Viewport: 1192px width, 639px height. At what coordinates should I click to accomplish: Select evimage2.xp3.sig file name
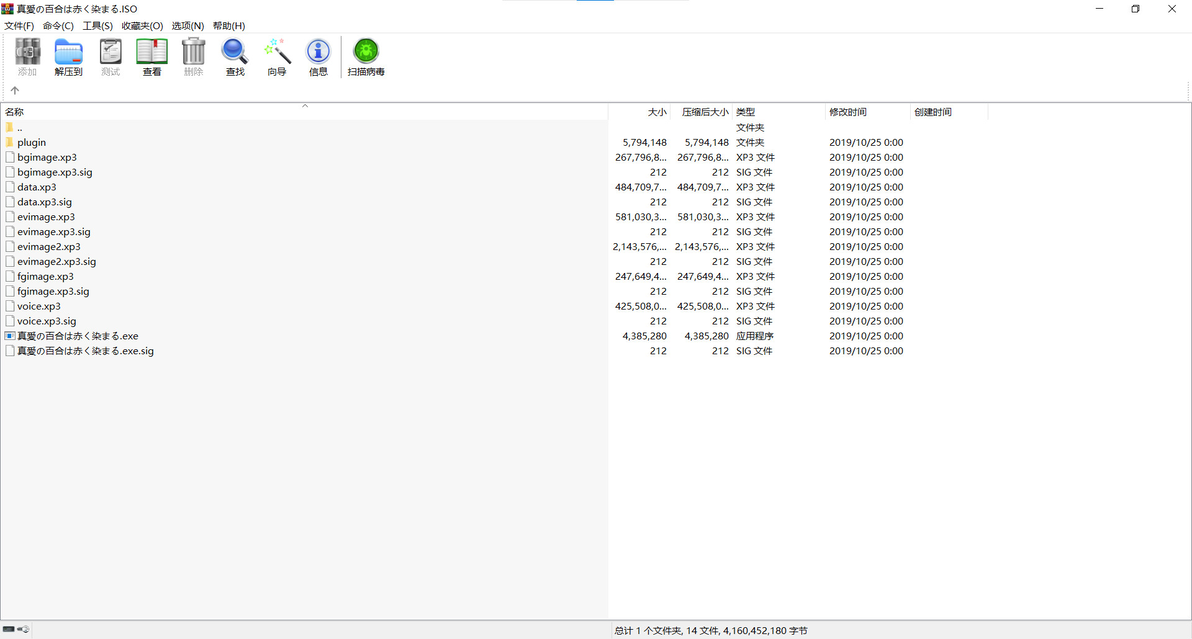57,261
